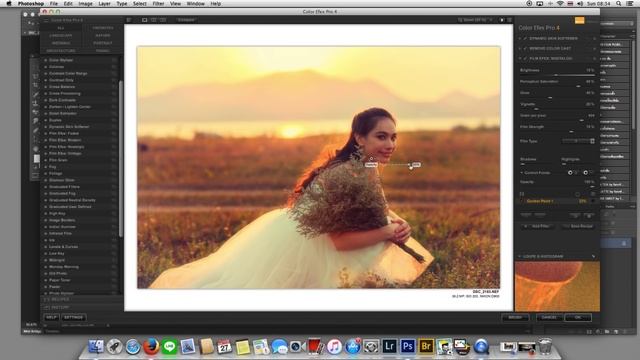Image resolution: width=640 pixels, height=360 pixels.
Task: Click the Vignette slider
Action: pos(557,109)
